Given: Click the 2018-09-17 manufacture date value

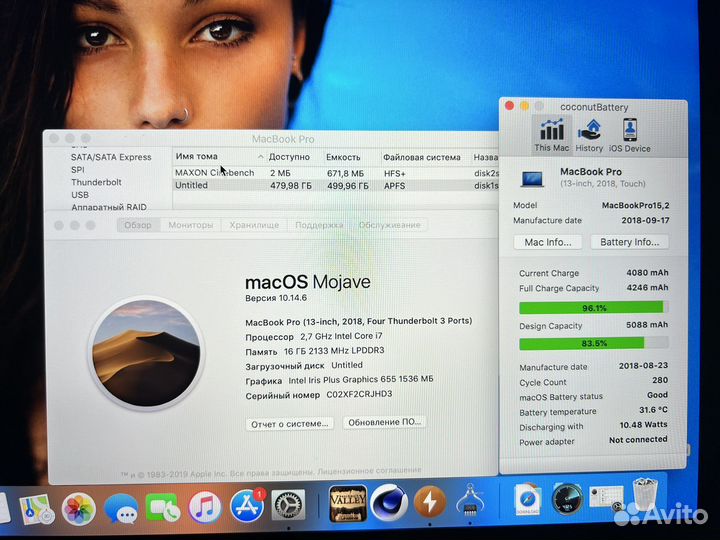Looking at the screenshot, I should 645,220.
